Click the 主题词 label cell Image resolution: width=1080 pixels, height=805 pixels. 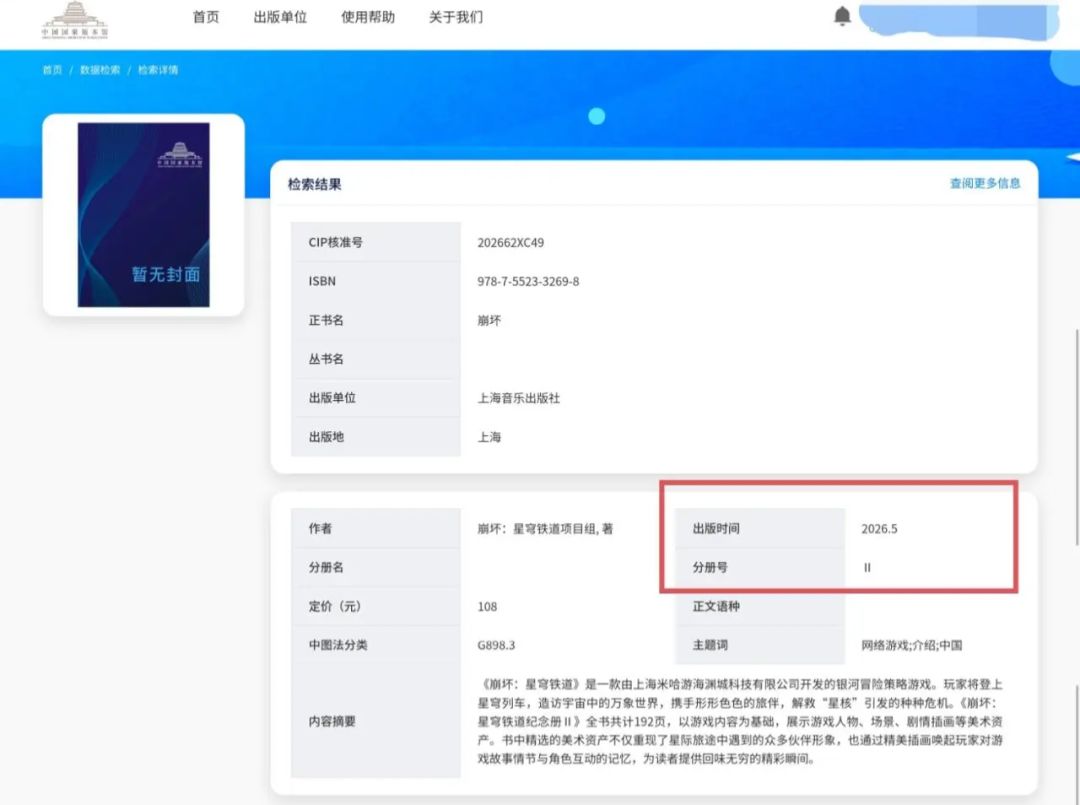tap(760, 645)
